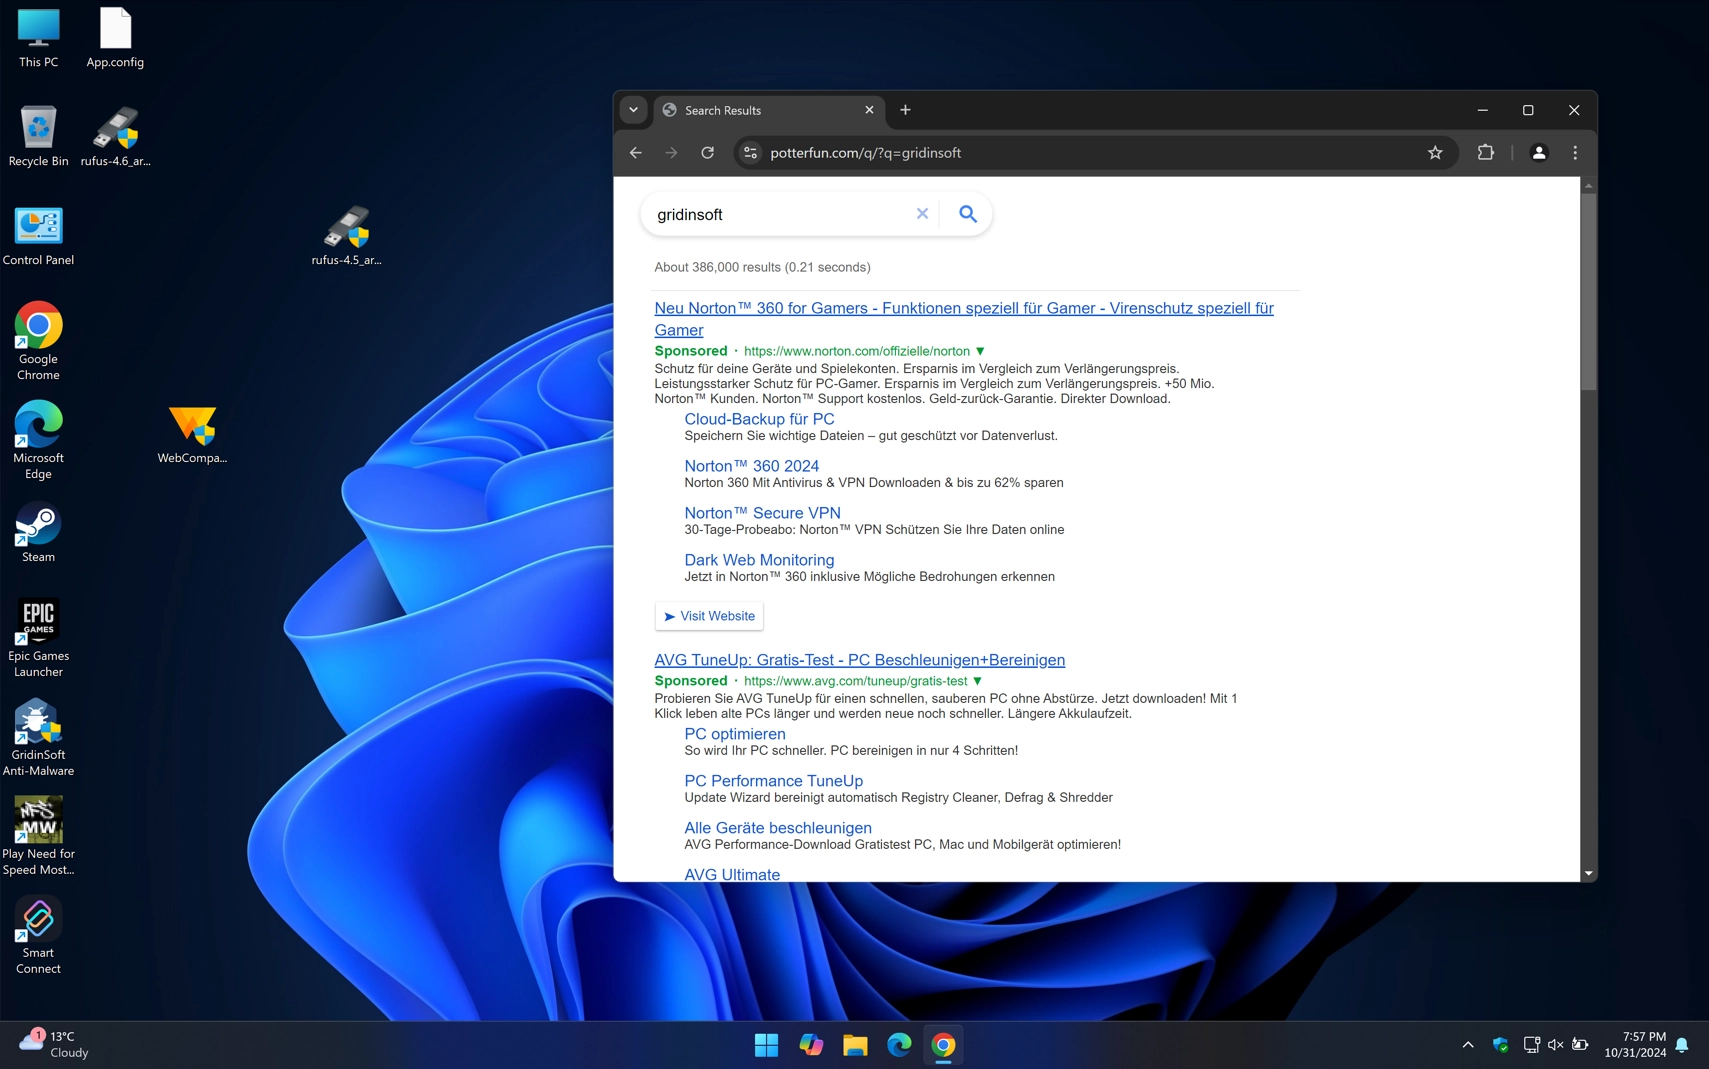Open the tab search chevron
The height and width of the screenshot is (1069, 1709).
click(634, 110)
